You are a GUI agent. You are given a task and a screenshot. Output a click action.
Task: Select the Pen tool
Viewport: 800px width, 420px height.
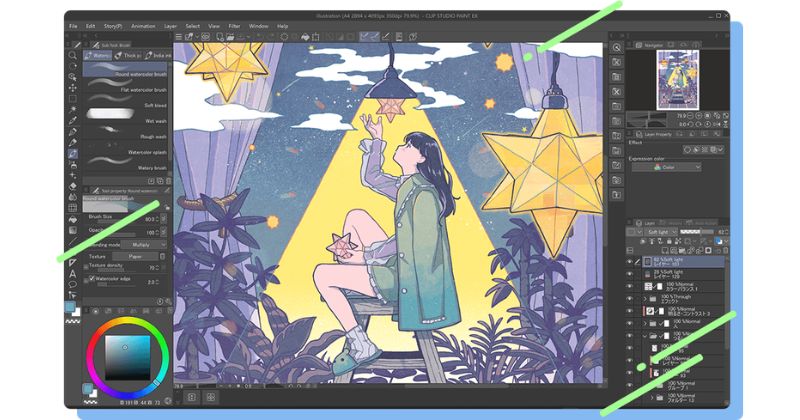[72, 132]
